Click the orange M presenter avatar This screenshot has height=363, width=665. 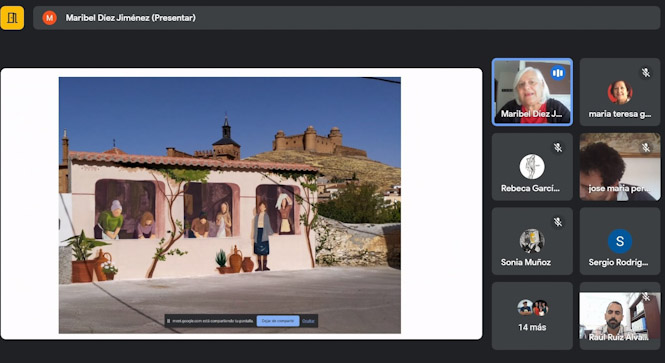(x=49, y=18)
